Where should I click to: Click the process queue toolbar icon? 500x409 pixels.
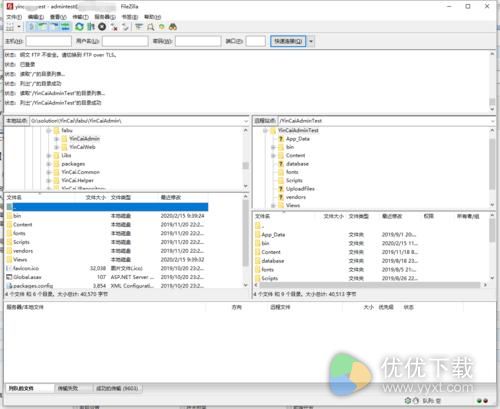pos(91,27)
